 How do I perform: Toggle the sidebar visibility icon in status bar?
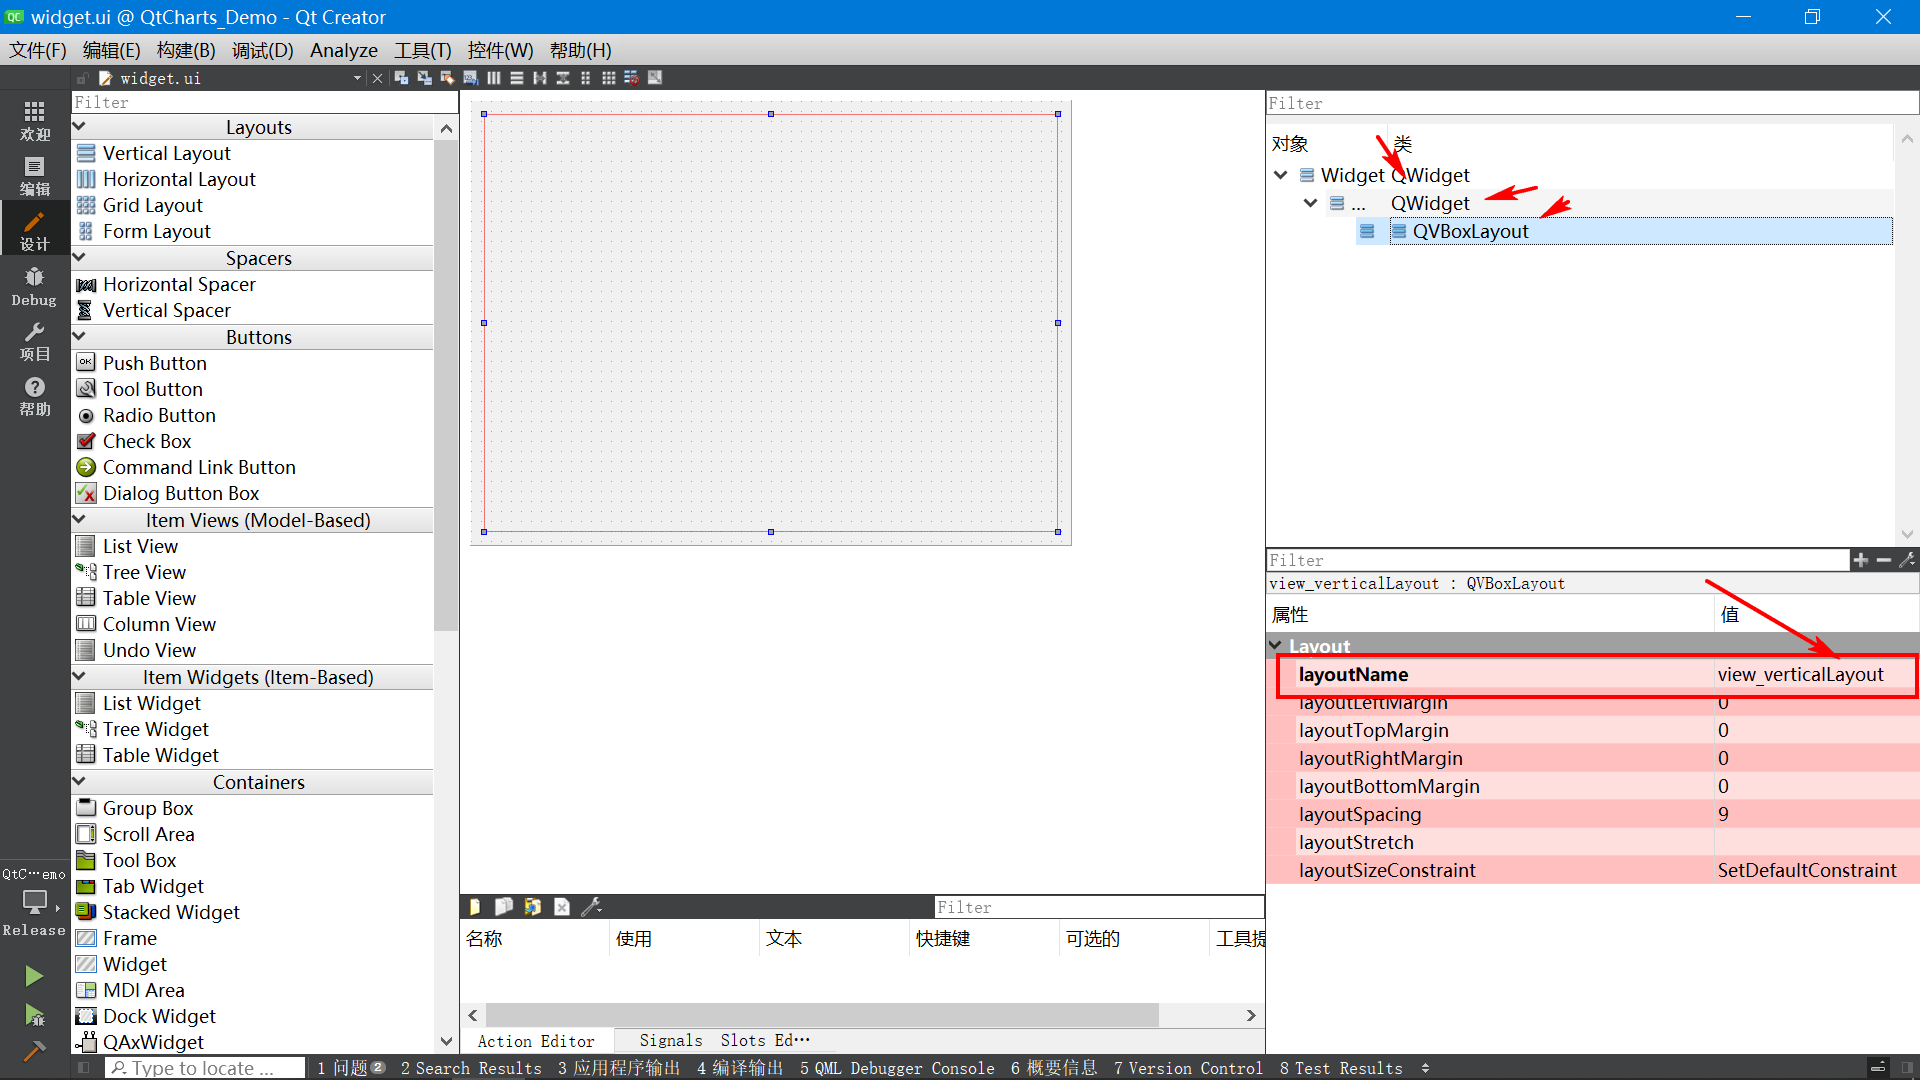coord(84,1068)
